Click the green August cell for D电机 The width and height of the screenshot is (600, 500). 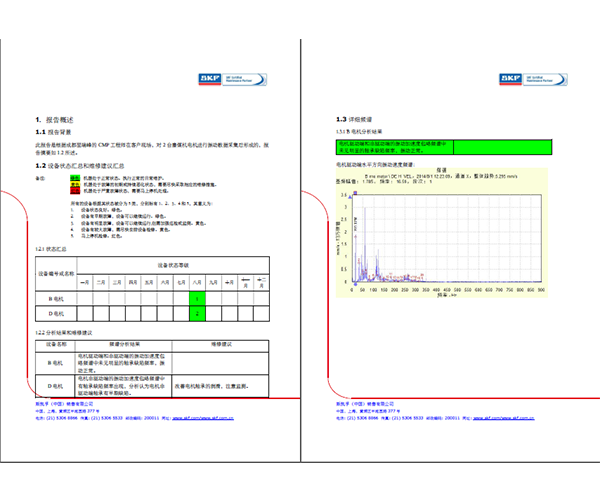coord(198,314)
